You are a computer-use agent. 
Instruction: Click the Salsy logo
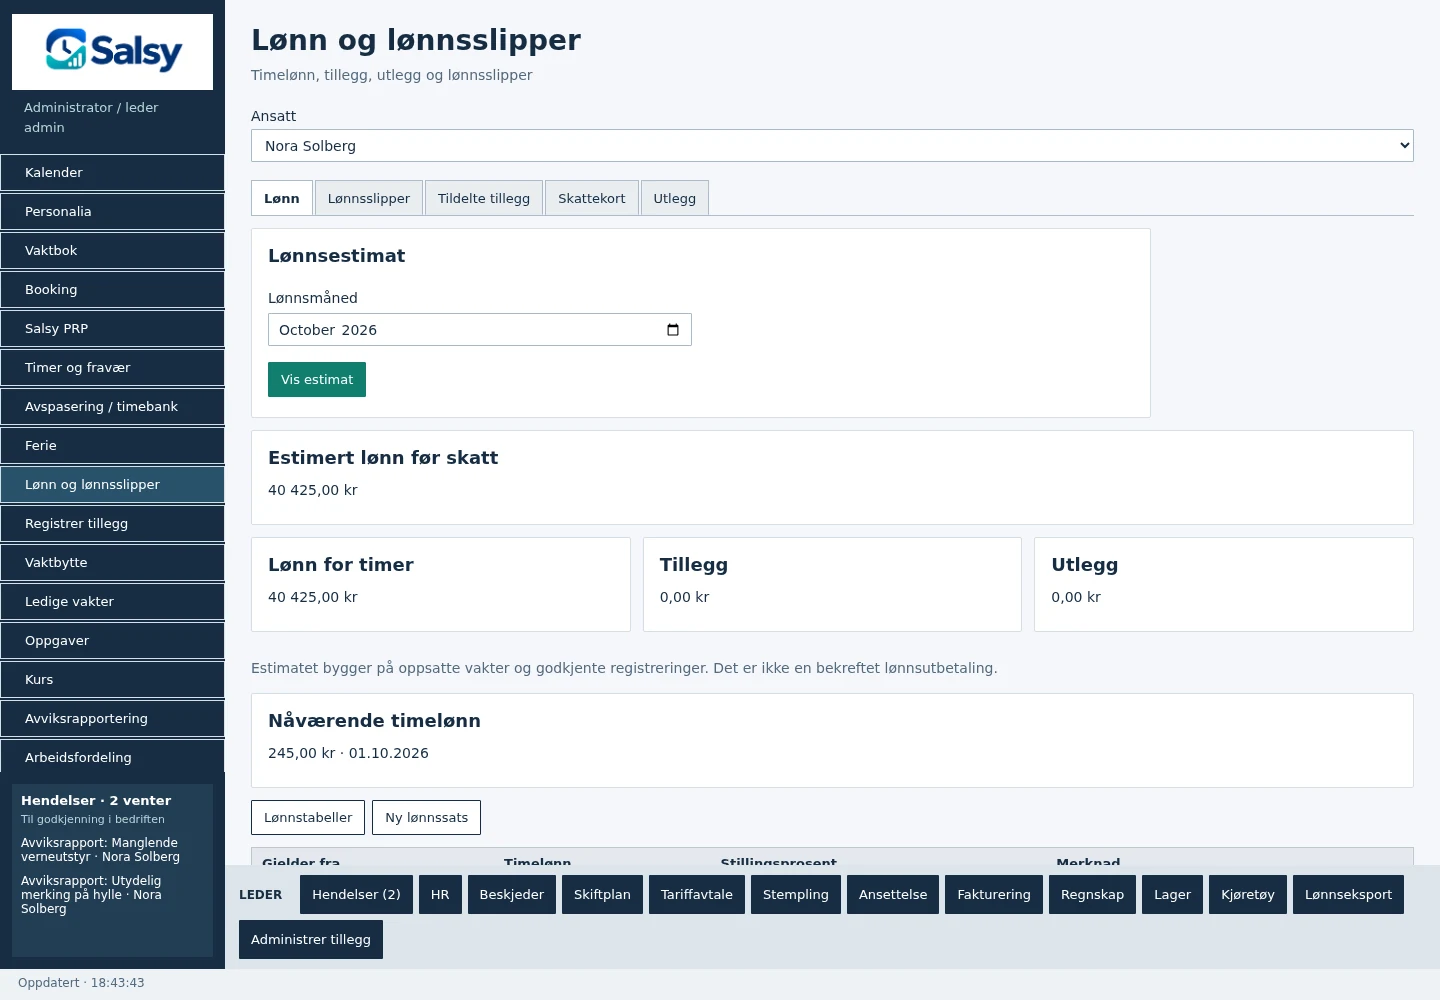coord(112,52)
